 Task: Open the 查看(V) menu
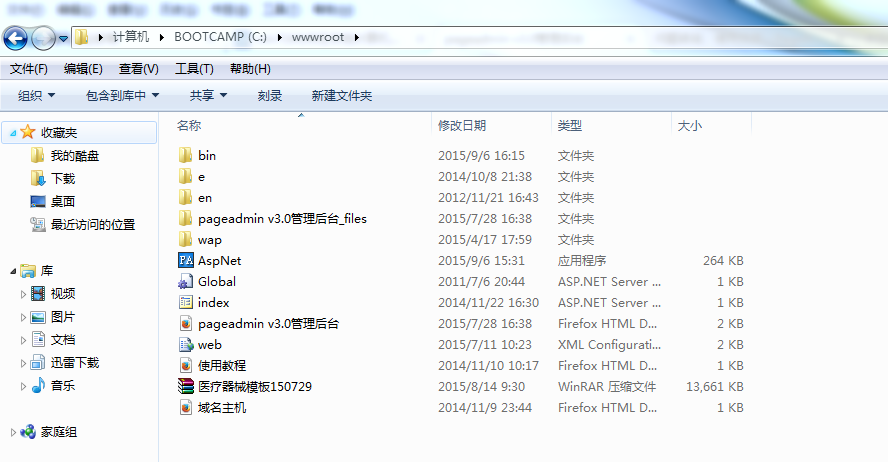139,69
